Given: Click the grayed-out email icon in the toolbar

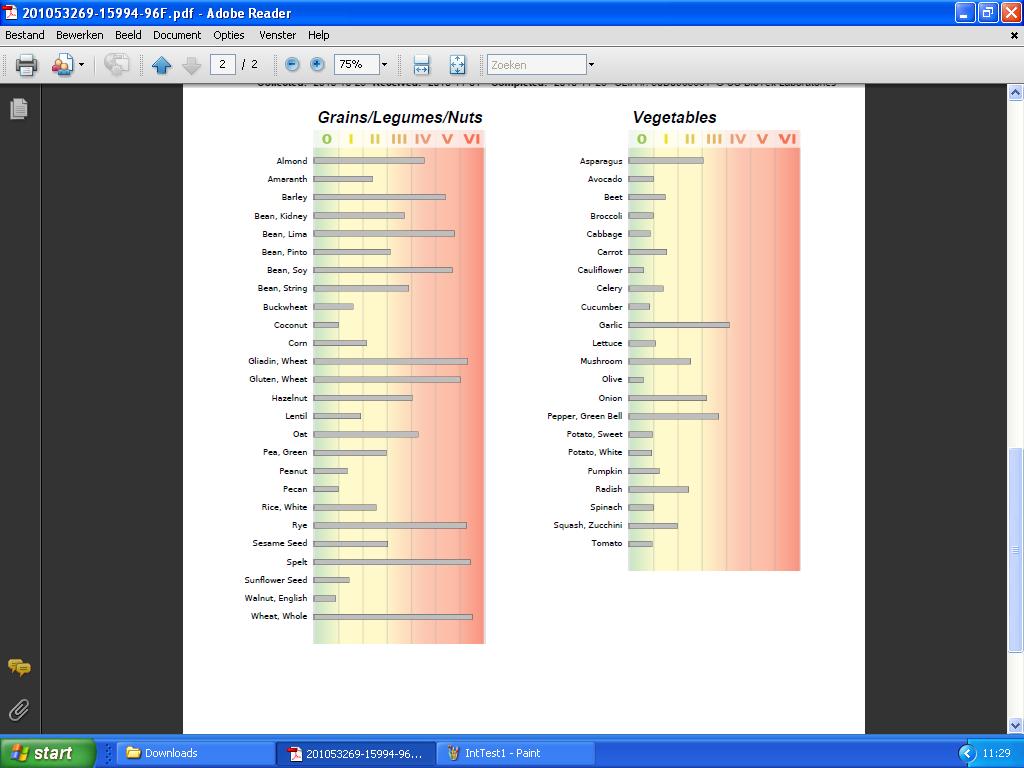Looking at the screenshot, I should (x=117, y=65).
